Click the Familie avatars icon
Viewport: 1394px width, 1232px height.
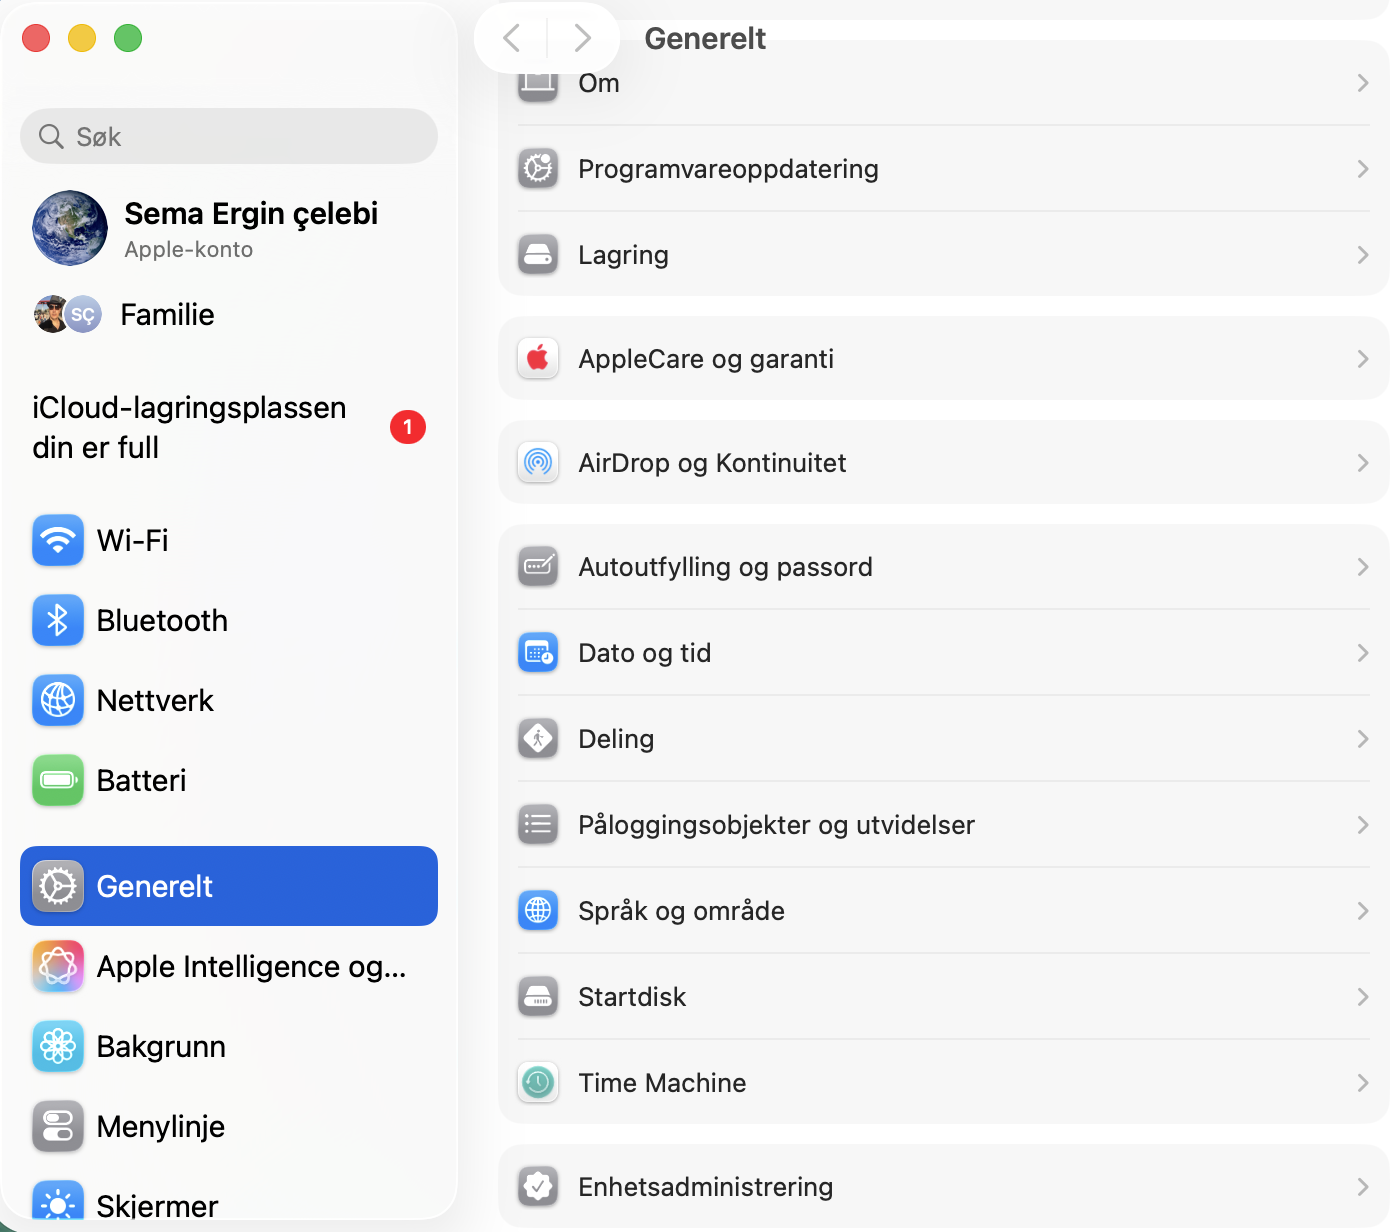[68, 314]
